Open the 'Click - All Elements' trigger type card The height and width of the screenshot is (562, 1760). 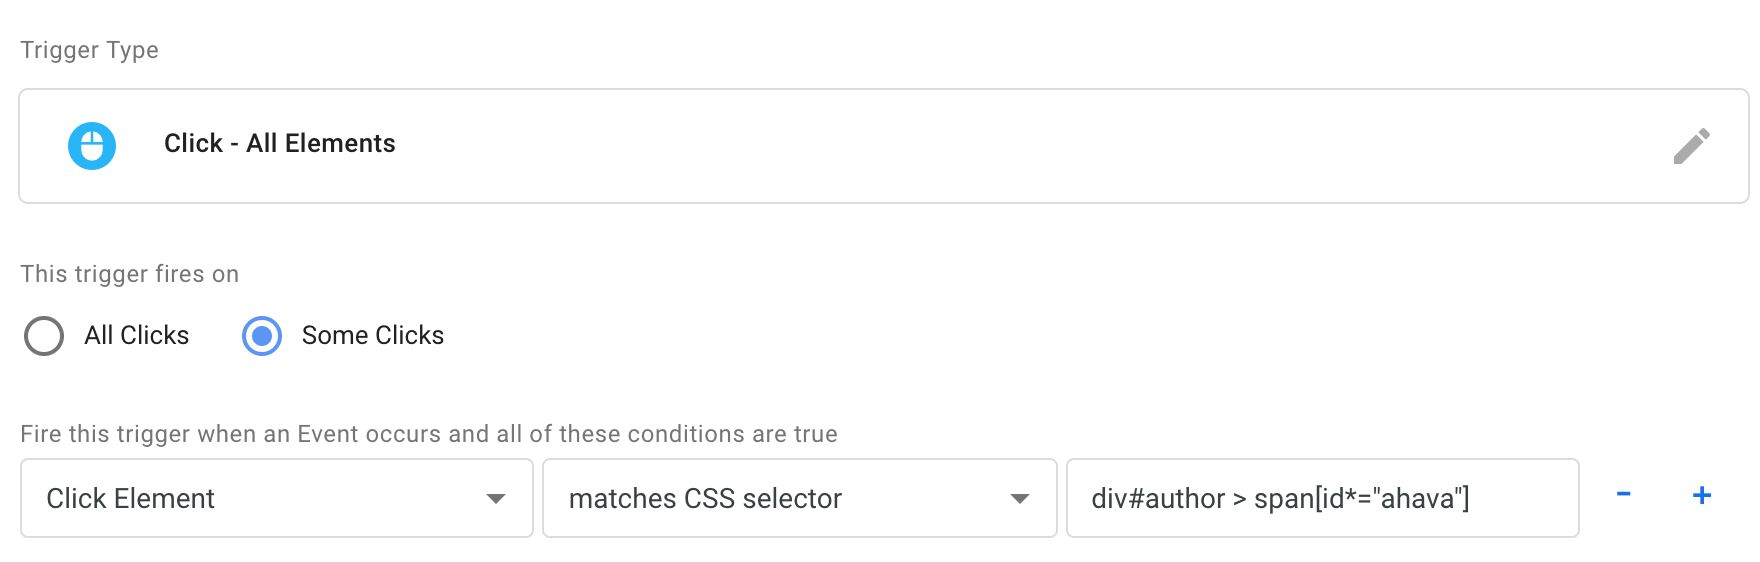click(x=884, y=146)
